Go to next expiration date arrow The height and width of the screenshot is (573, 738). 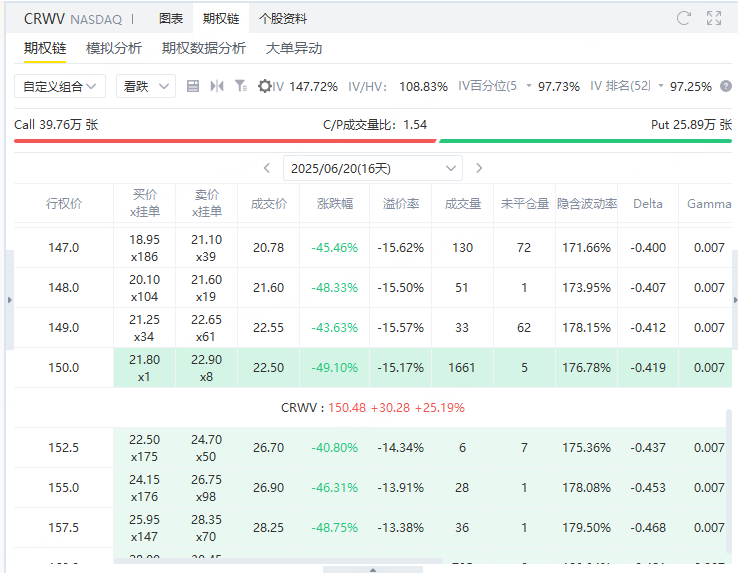479,168
